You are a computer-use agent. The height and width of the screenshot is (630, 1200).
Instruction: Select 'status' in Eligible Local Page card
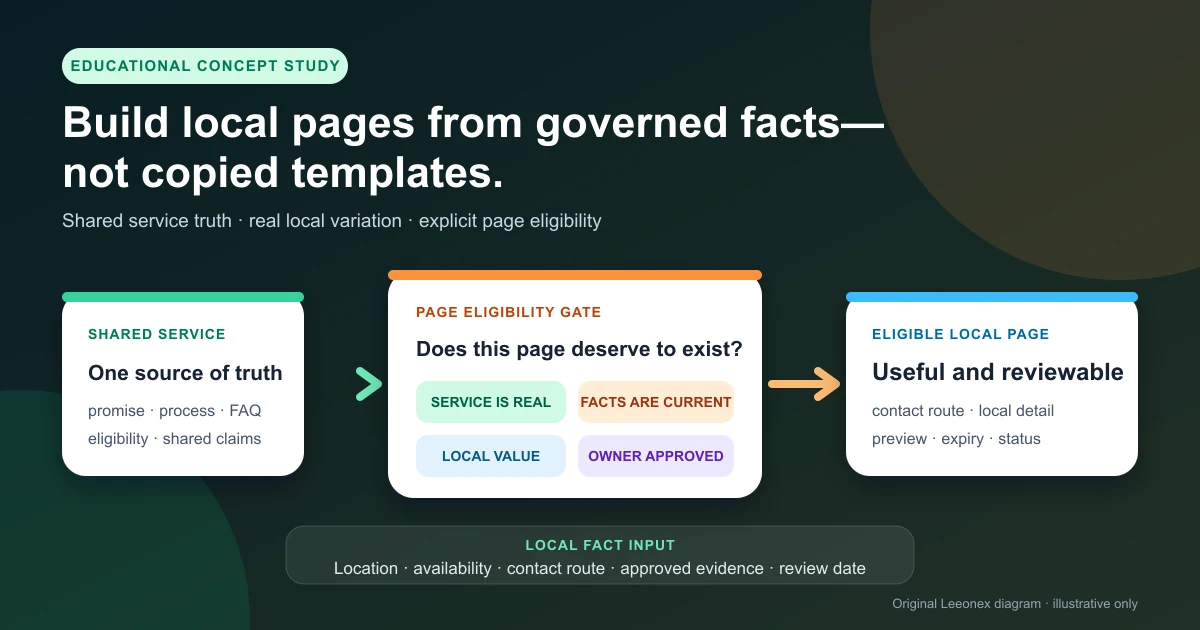click(x=1019, y=439)
